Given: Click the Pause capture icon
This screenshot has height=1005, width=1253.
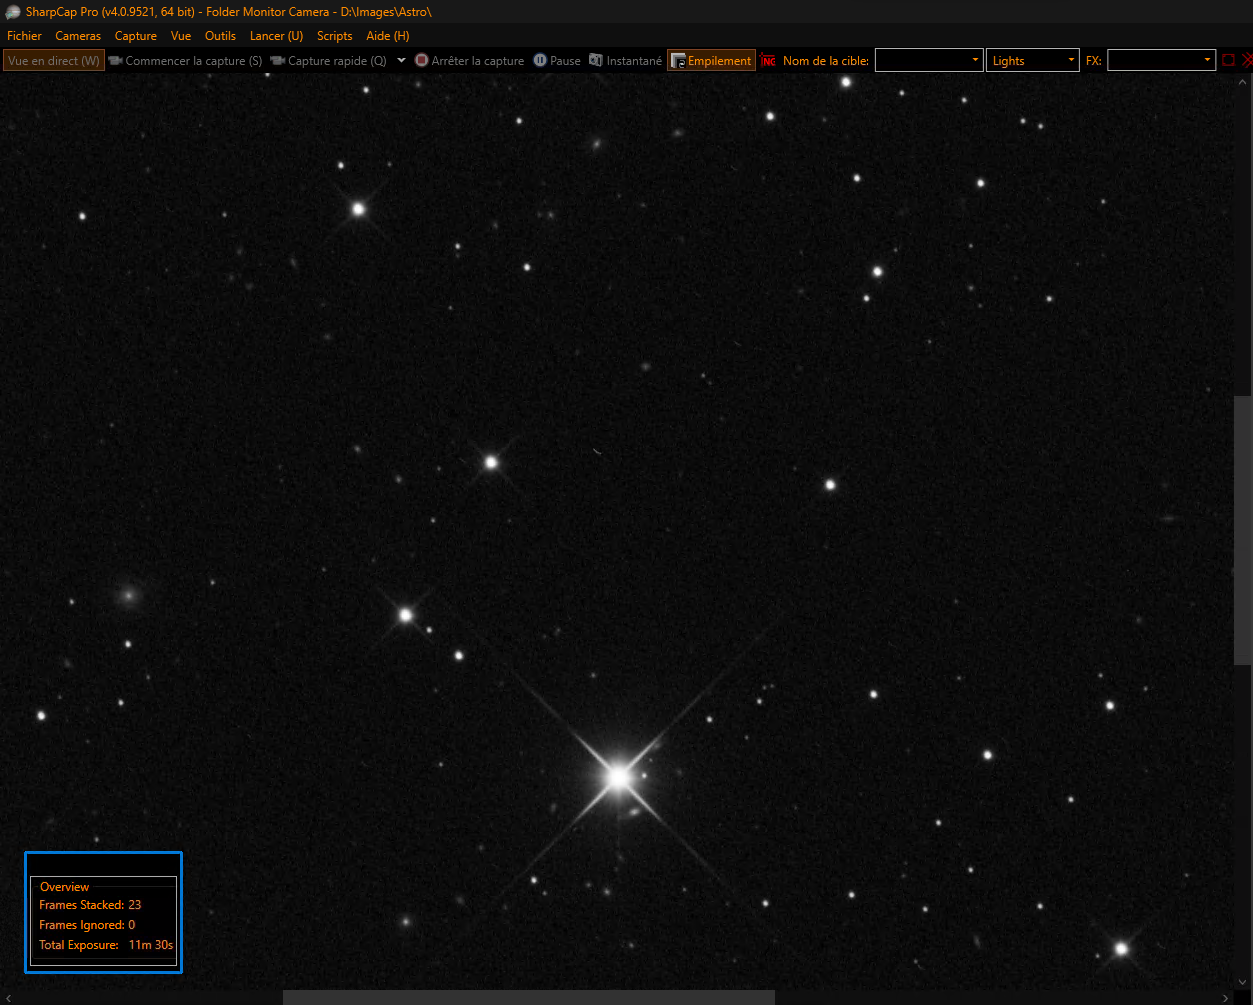Looking at the screenshot, I should pyautogui.click(x=540, y=61).
